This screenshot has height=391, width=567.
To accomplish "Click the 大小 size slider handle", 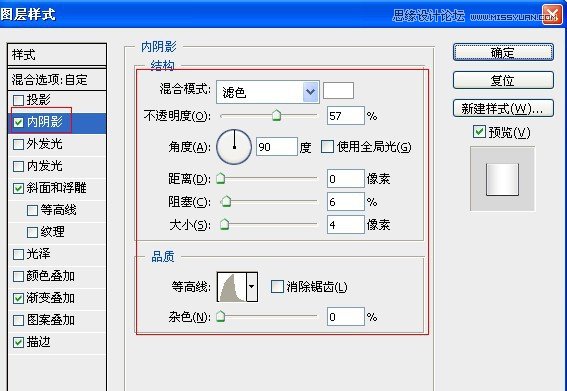I will (x=224, y=225).
